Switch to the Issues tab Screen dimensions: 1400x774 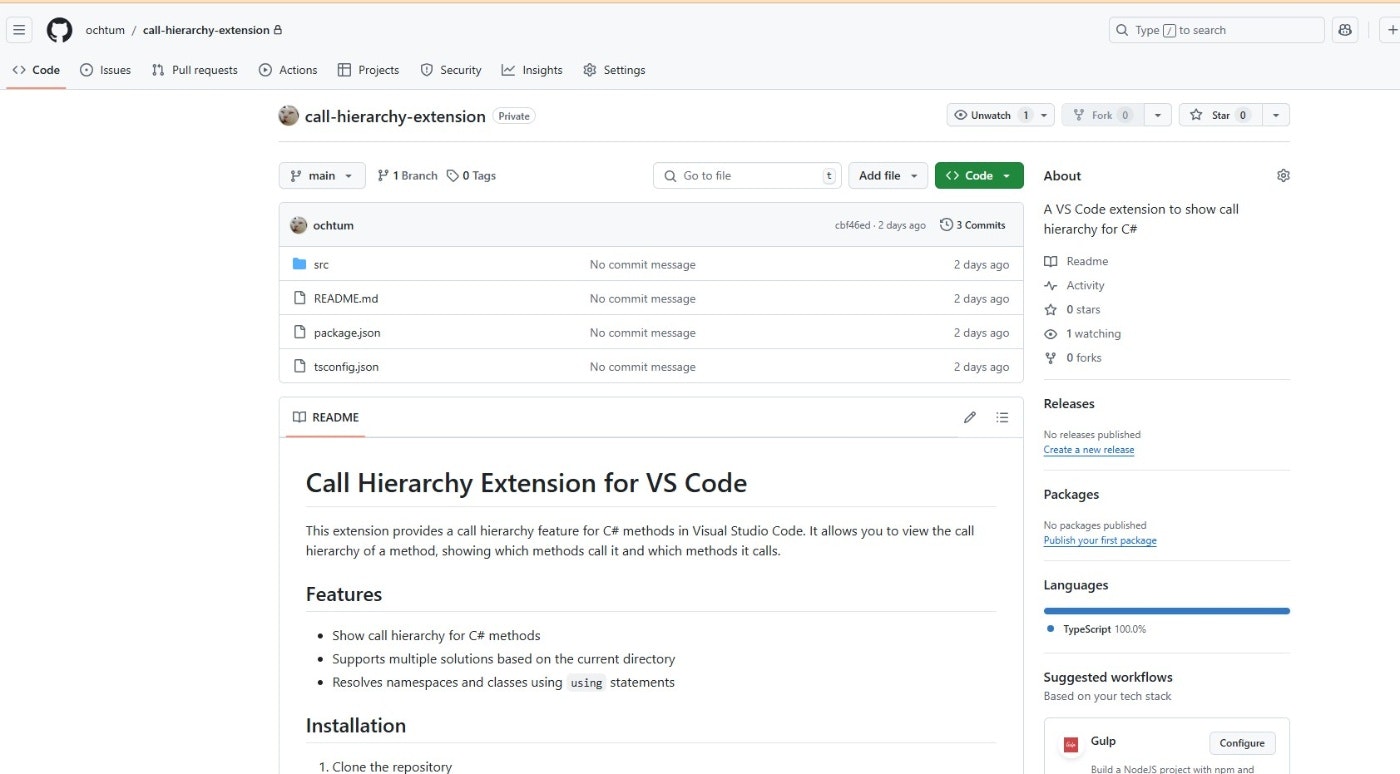[105, 70]
